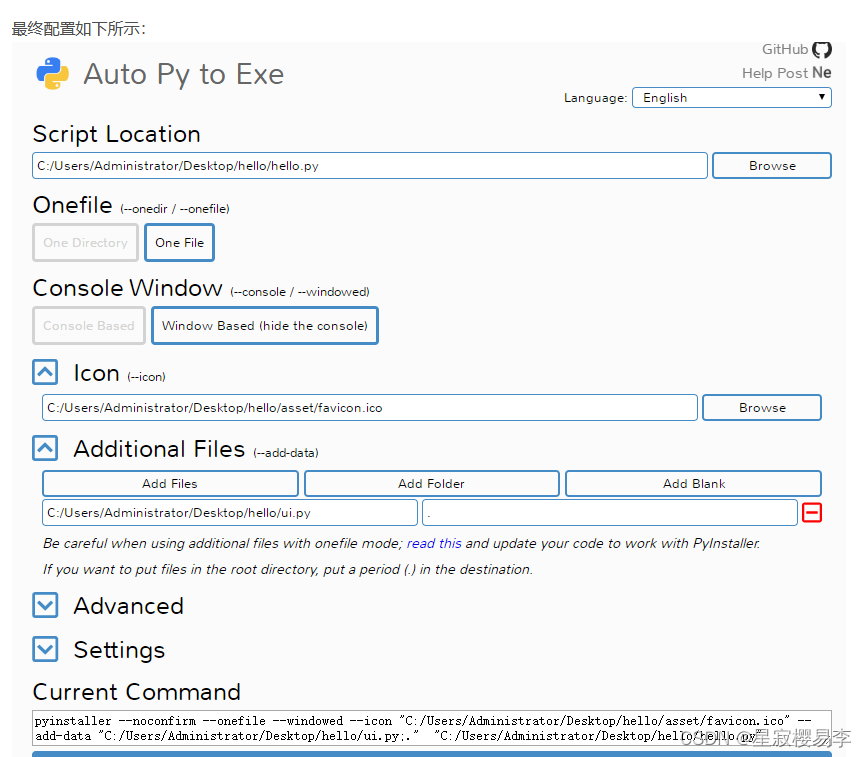This screenshot has width=866, height=757.
Task: Click the Additional Files heading text
Action: coord(159,449)
